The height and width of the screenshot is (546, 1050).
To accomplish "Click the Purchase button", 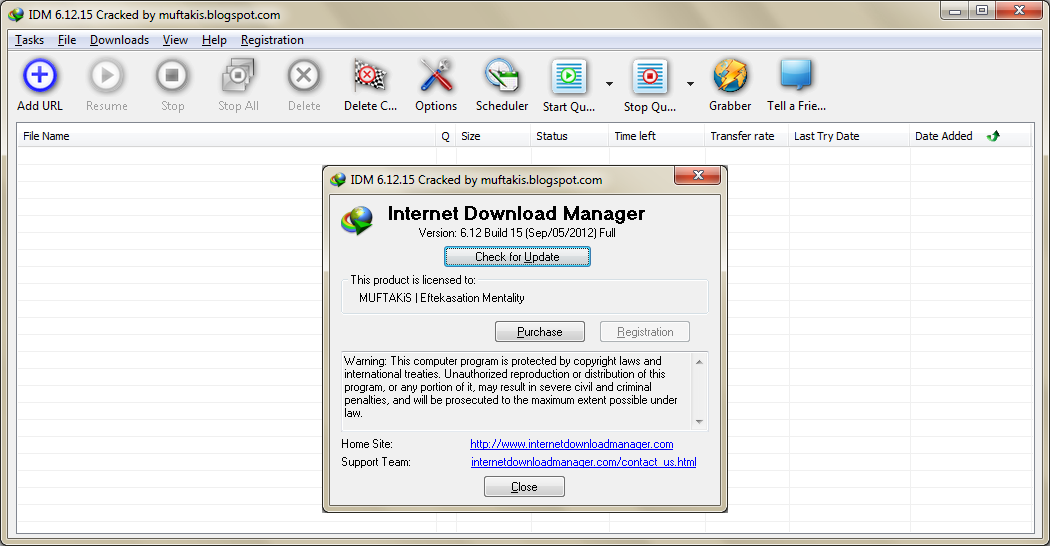I will pyautogui.click(x=540, y=332).
